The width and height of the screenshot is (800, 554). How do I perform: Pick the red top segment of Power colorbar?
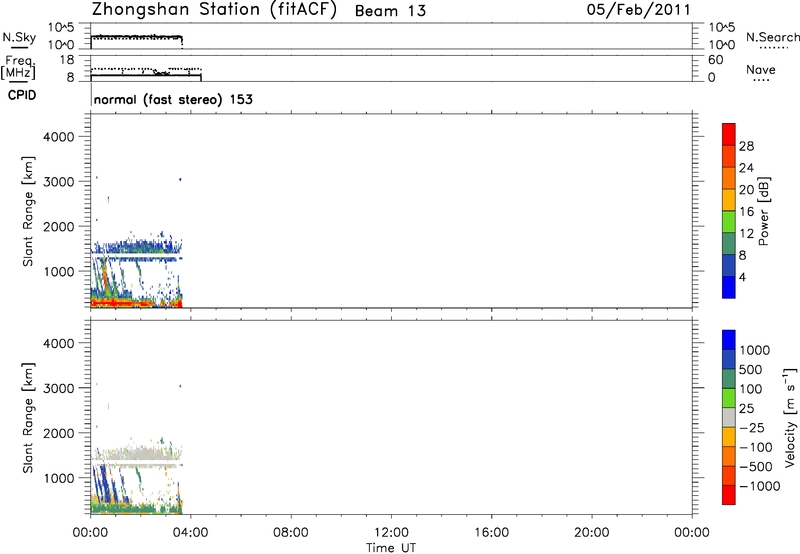[729, 134]
